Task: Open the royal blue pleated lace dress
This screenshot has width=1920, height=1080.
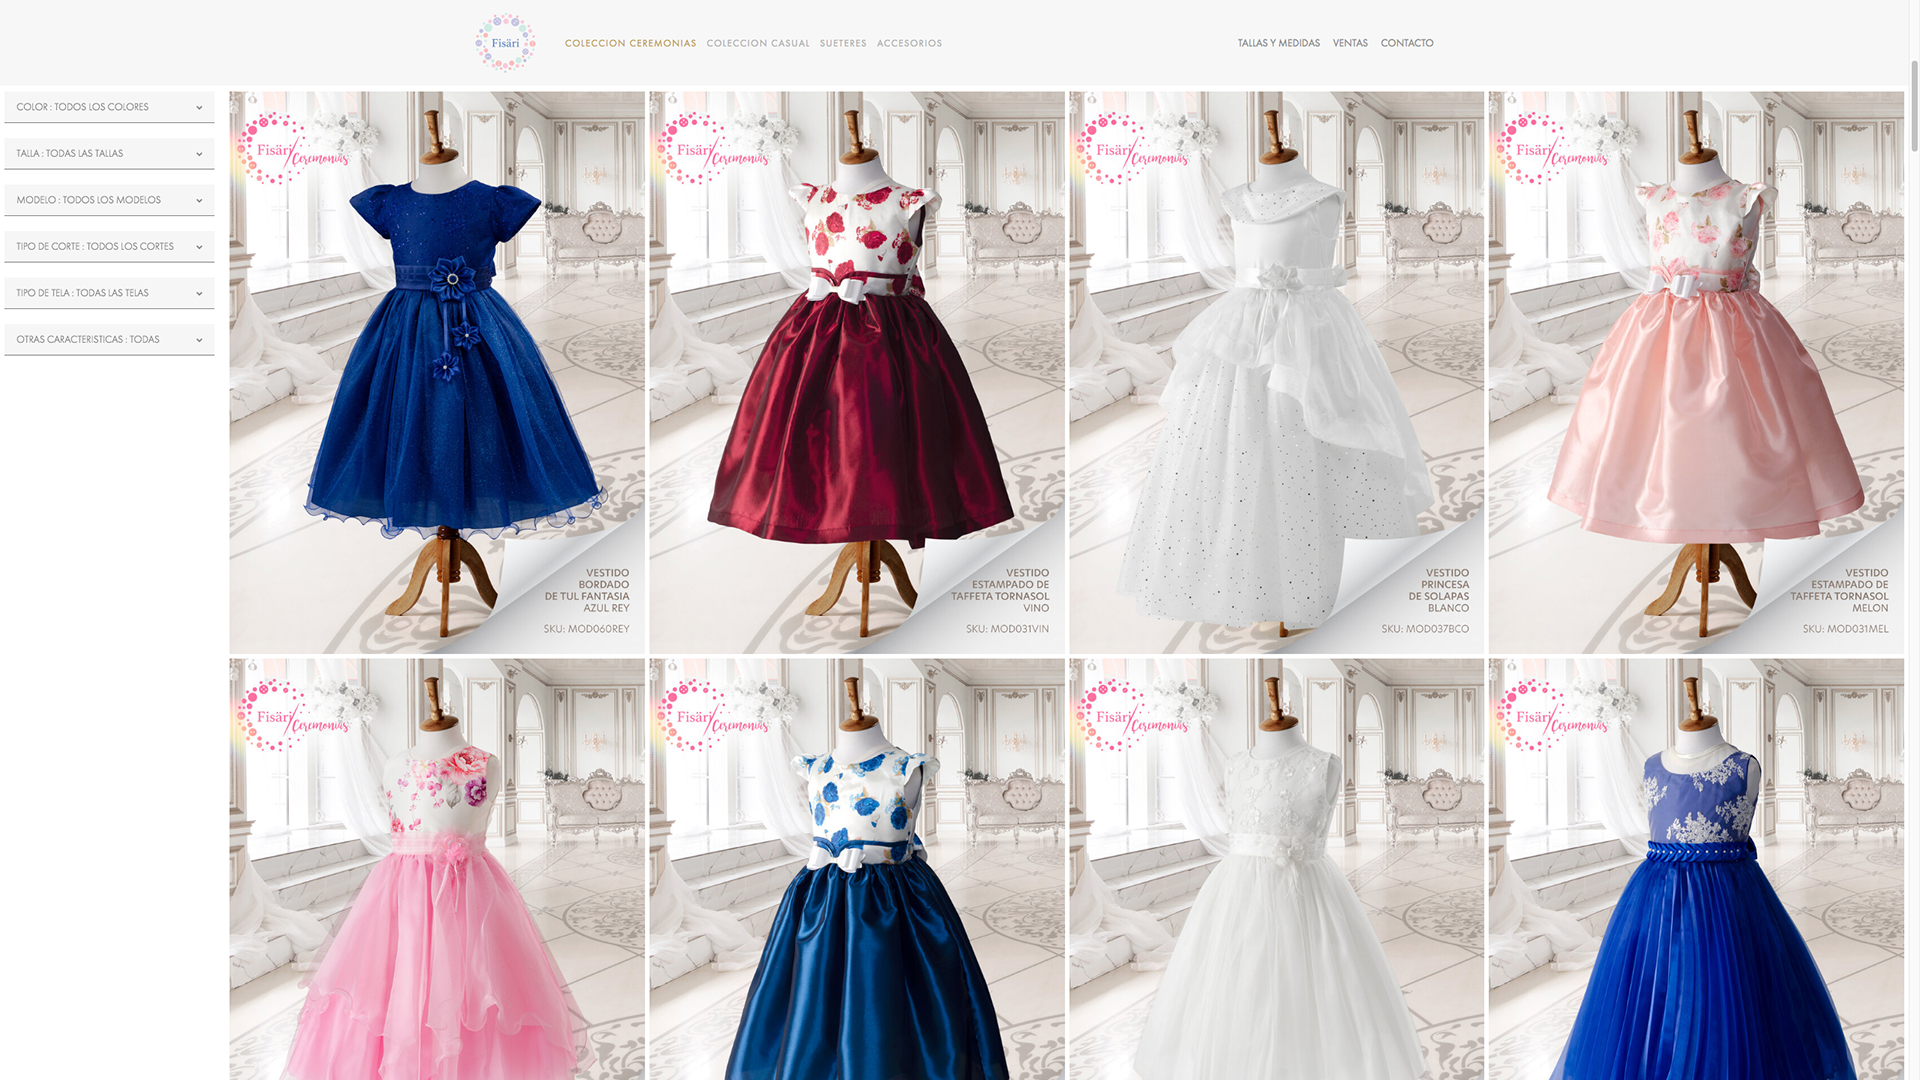Action: pos(1696,869)
